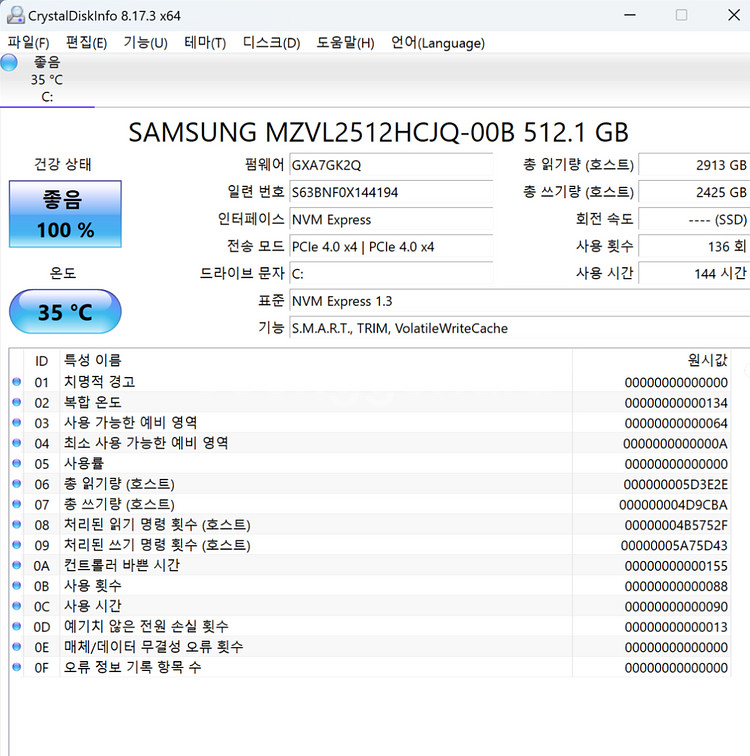Click the standard field NVM Express 1.3
This screenshot has width=750, height=756.
520,301
